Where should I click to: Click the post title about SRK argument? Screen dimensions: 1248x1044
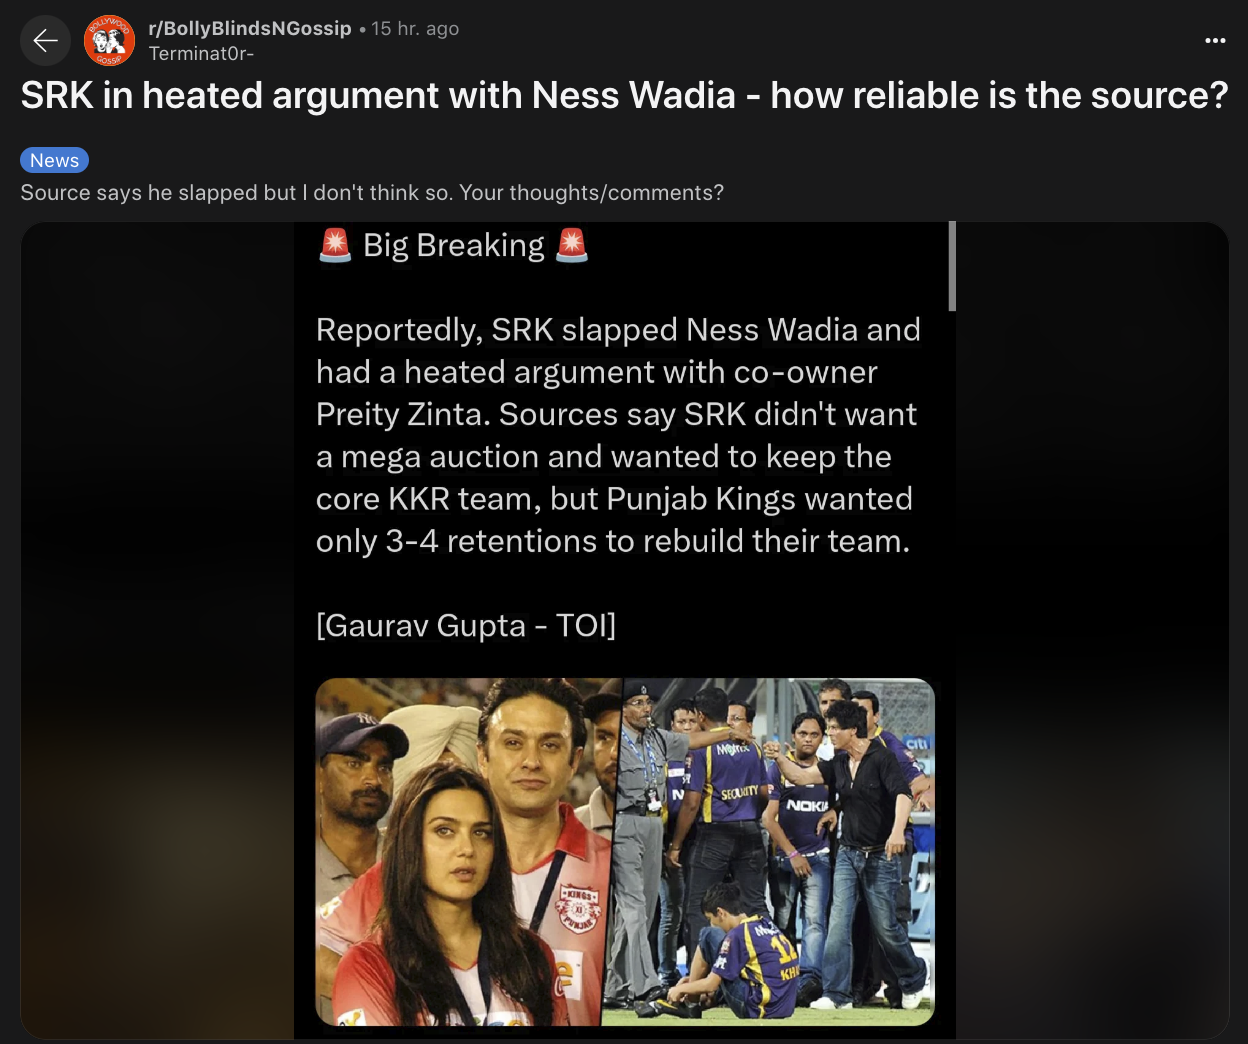point(624,96)
